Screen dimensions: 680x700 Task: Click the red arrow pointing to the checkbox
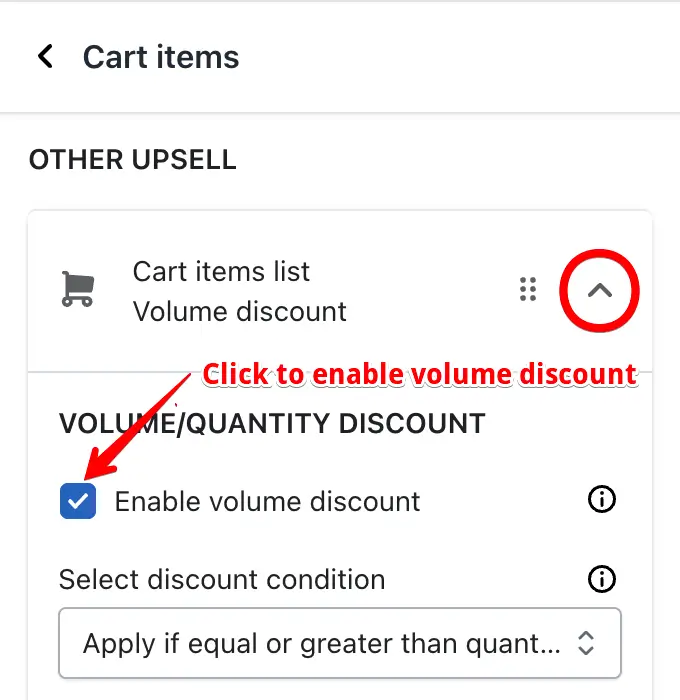(137, 426)
